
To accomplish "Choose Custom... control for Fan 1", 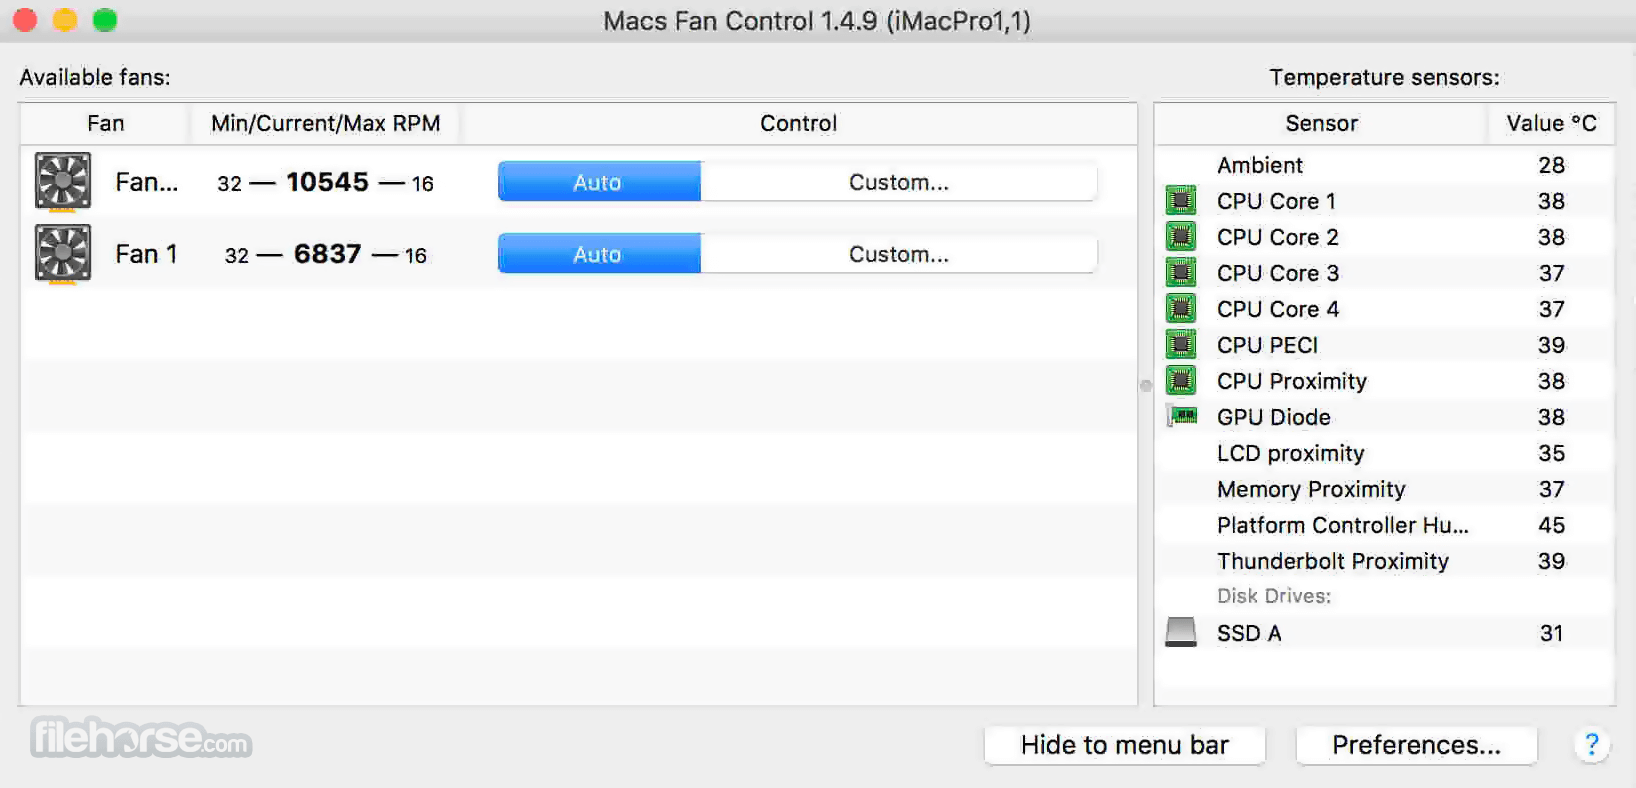I will pyautogui.click(x=899, y=254).
